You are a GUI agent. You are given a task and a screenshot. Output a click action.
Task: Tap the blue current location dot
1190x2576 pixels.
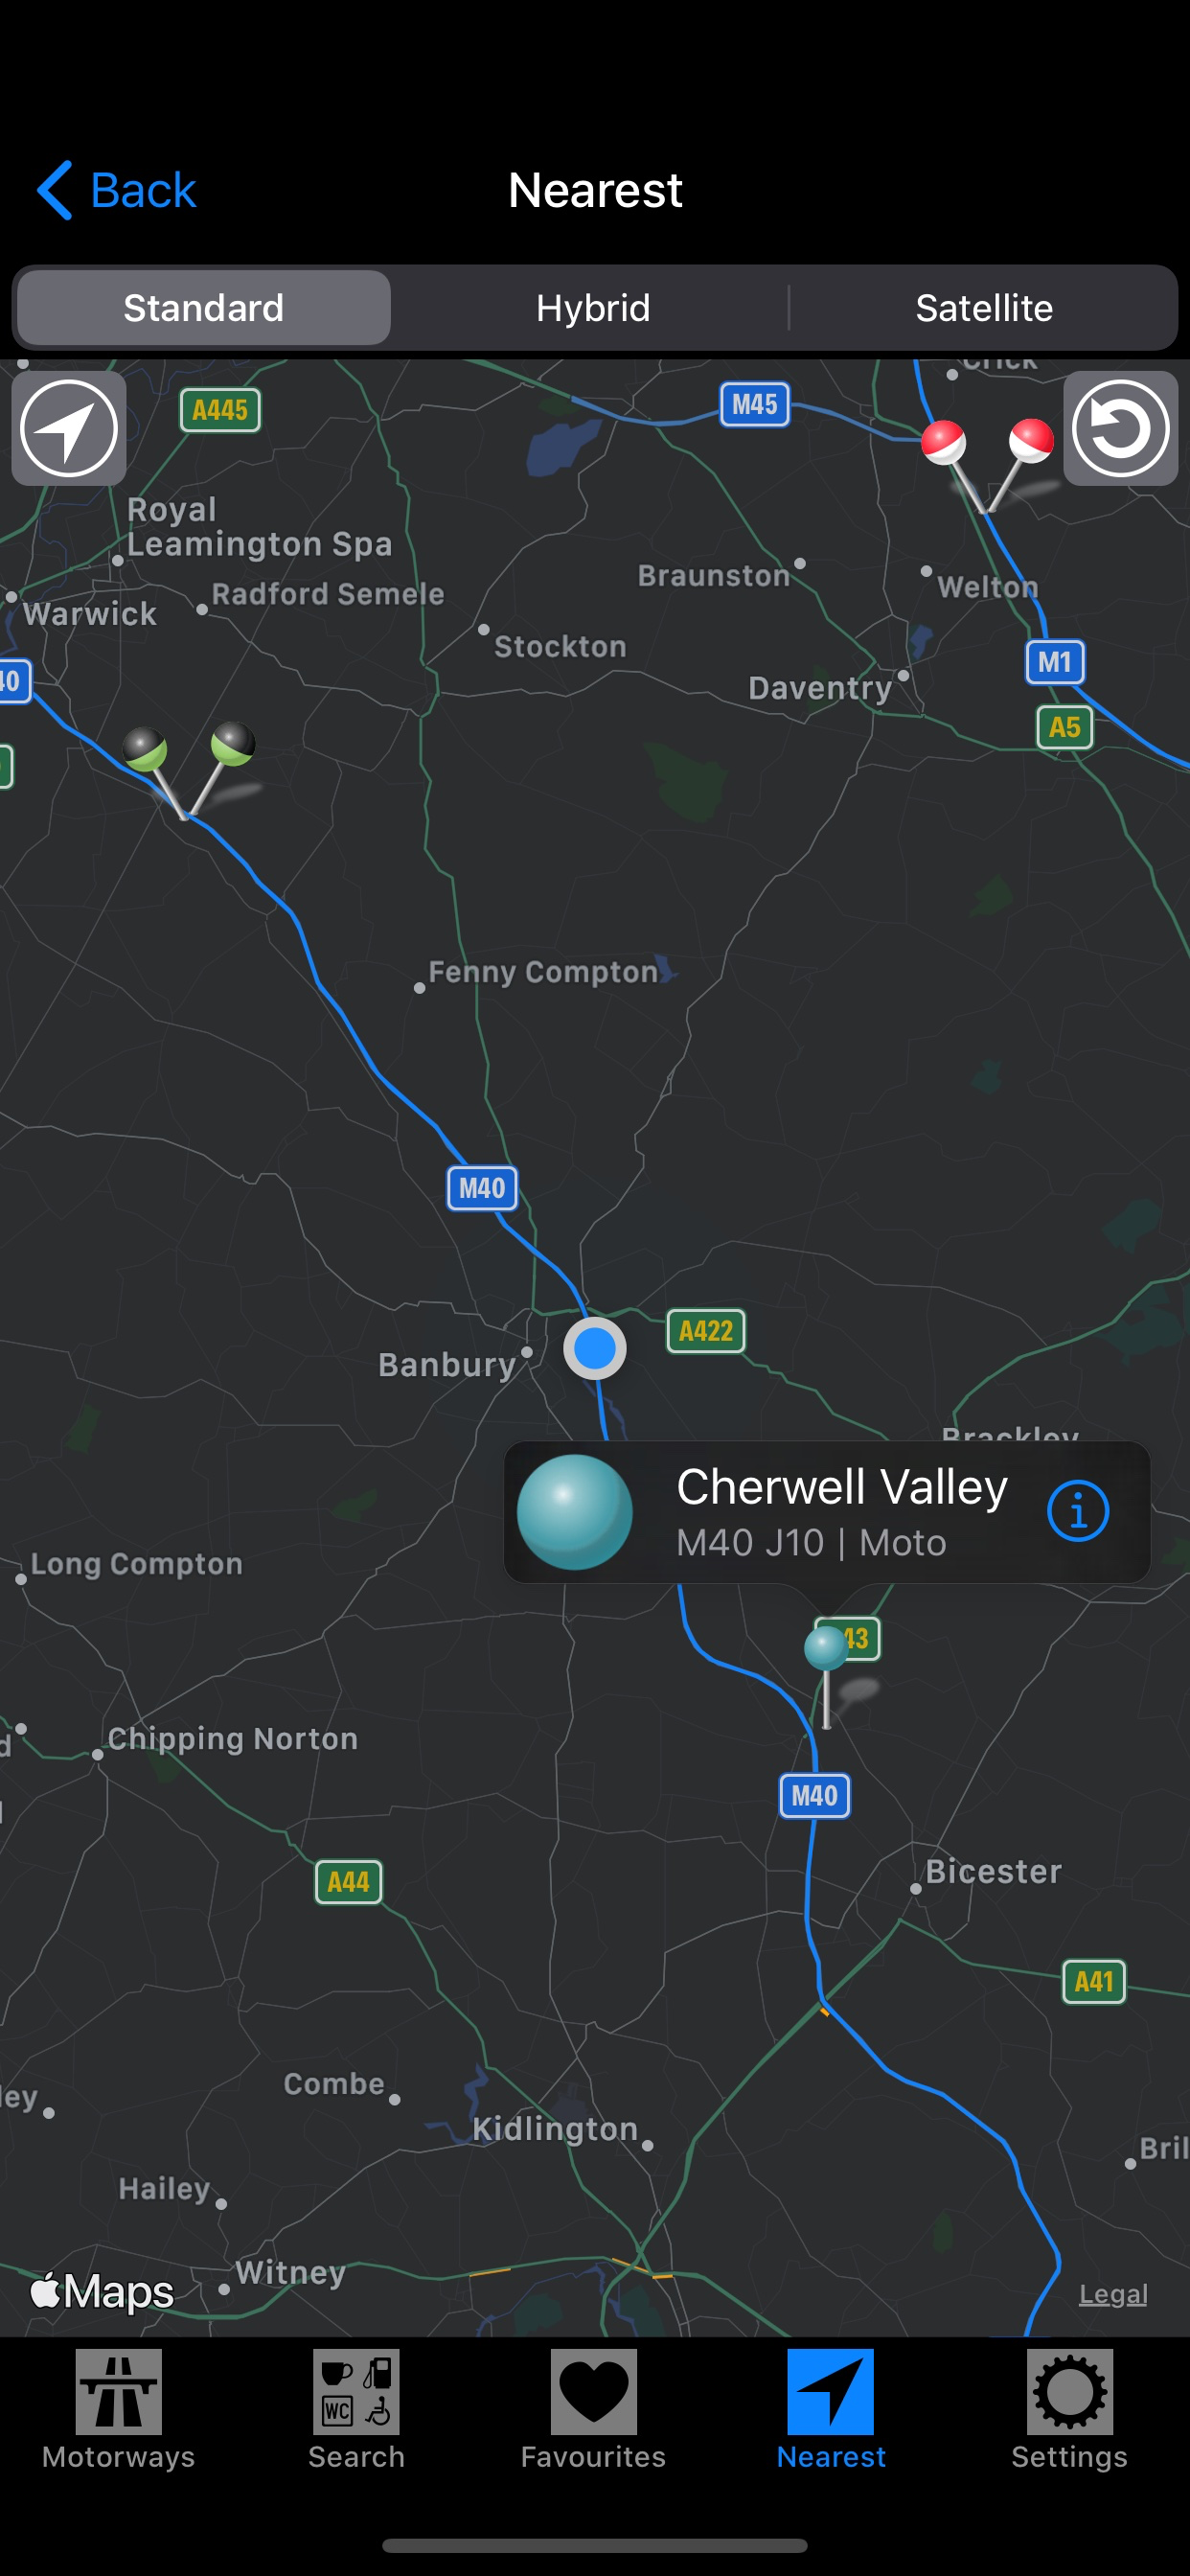tap(595, 1349)
